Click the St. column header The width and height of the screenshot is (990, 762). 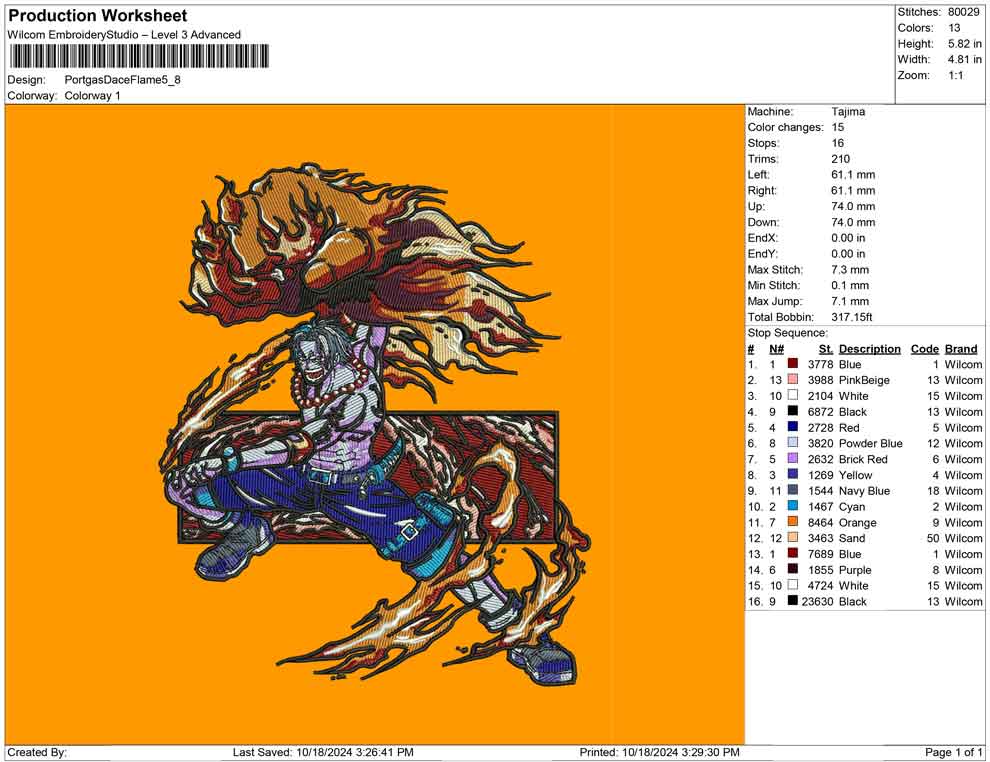coord(826,349)
